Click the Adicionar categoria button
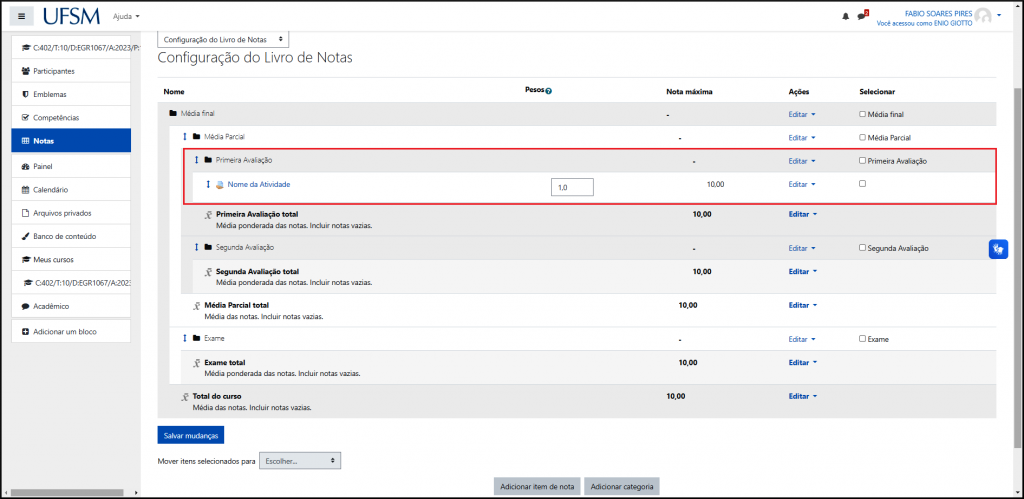Screen dimensions: 1024x499 (x=622, y=486)
